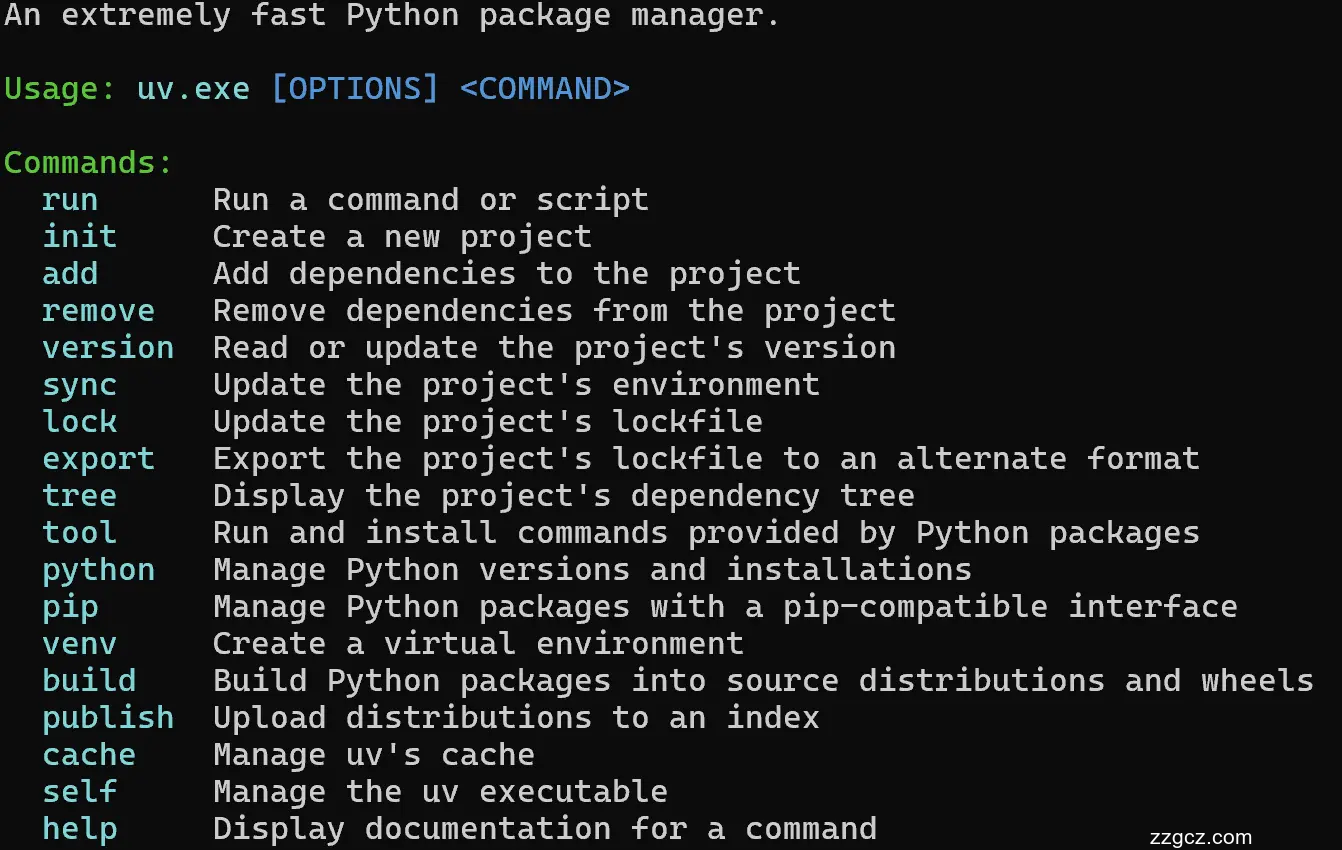Click the 'publish' command name
The width and height of the screenshot is (1342, 850).
coord(108,718)
